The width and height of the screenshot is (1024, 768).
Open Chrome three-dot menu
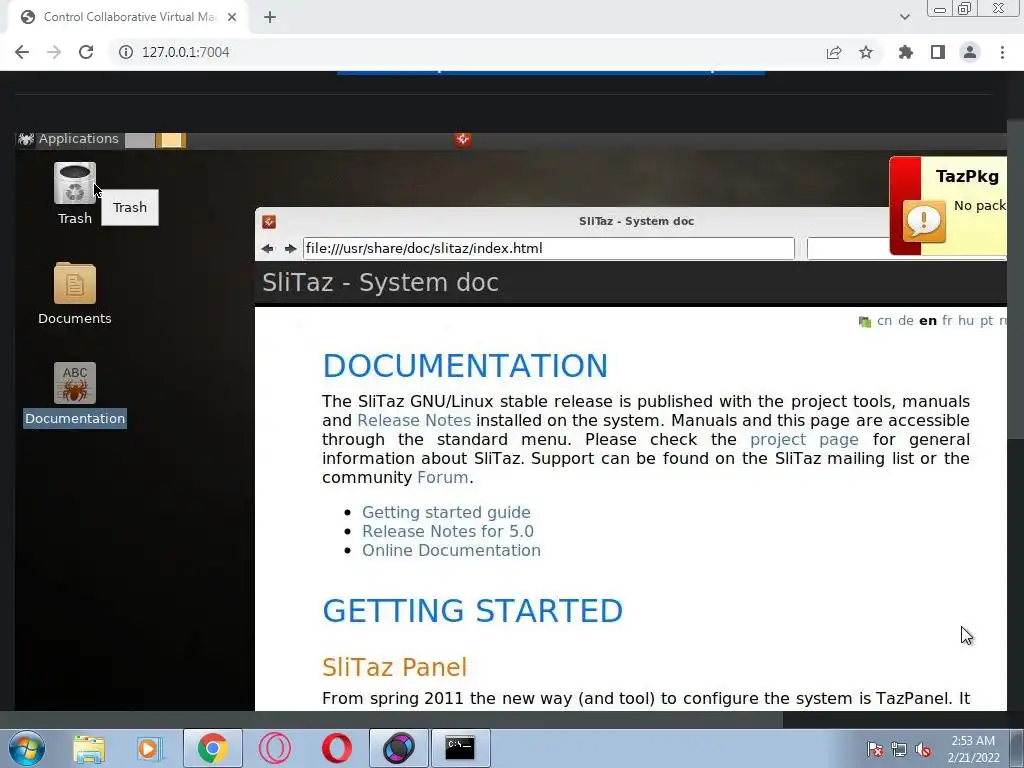[x=1002, y=52]
